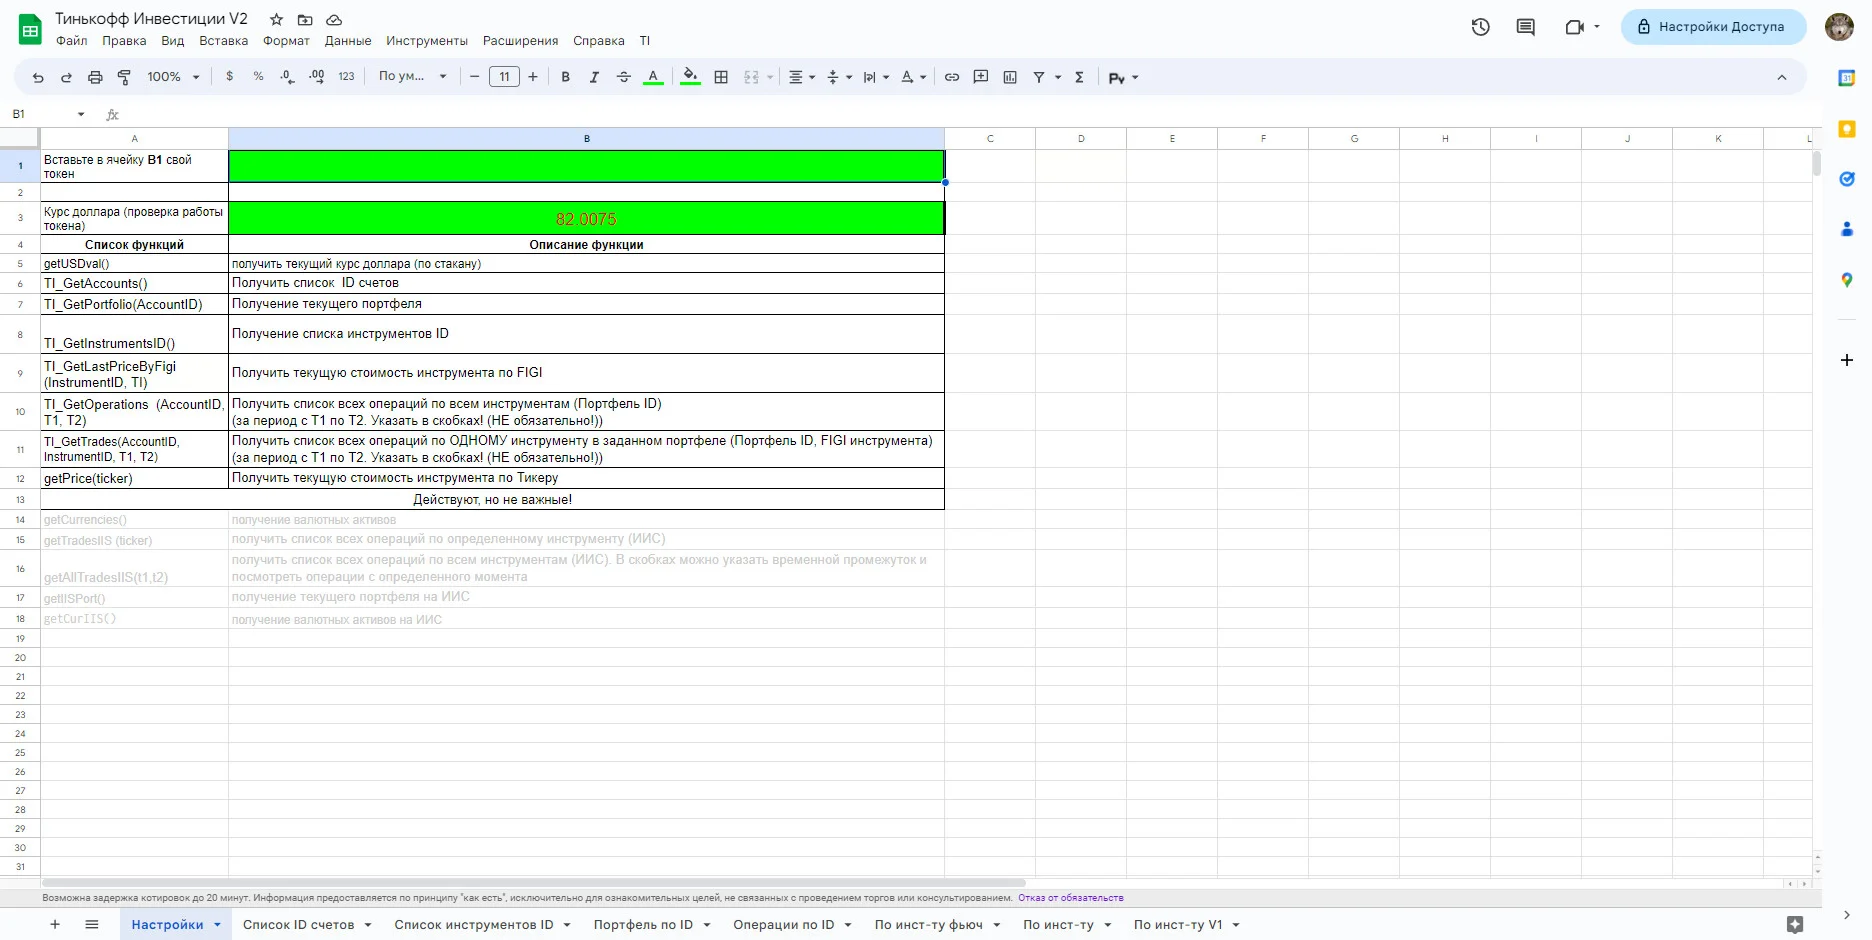Image resolution: width=1872 pixels, height=940 pixels.
Task: Open Google Keep side panel
Action: [x=1847, y=129]
